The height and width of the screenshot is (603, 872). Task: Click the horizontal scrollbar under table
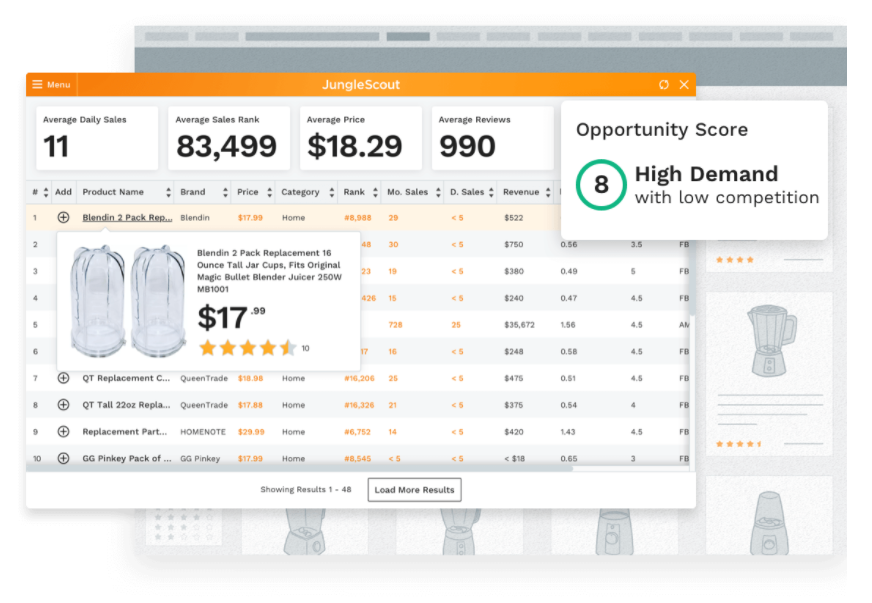tap(299, 469)
